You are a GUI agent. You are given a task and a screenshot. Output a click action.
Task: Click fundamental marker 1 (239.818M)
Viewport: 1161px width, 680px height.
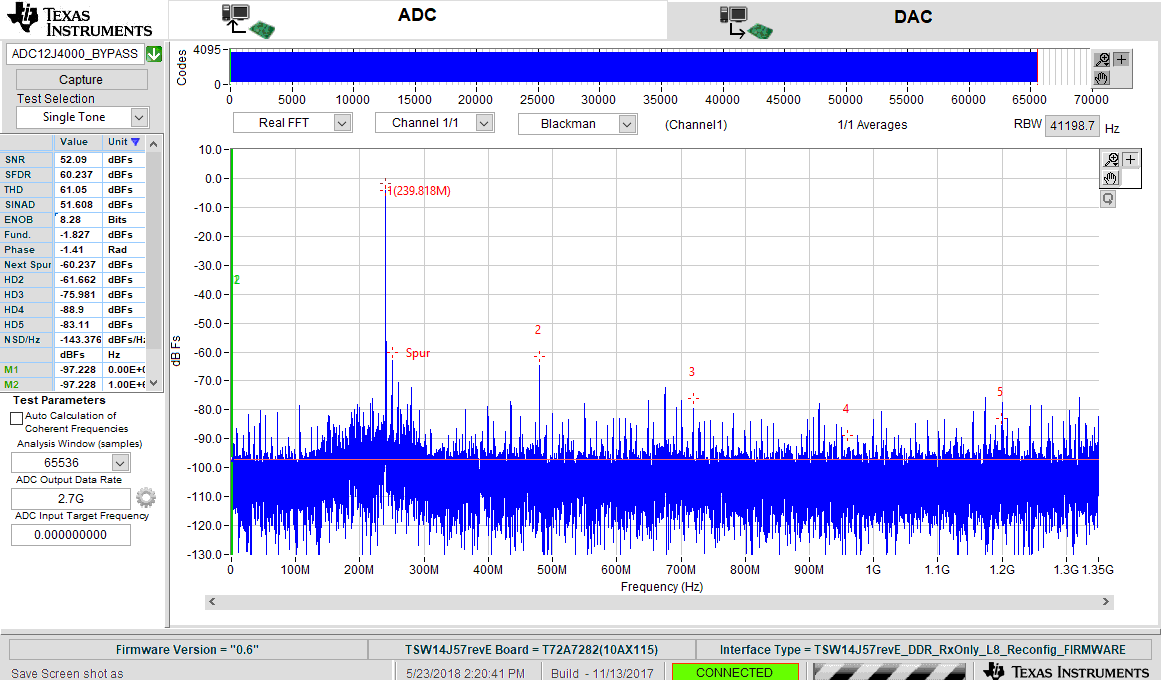(x=385, y=187)
